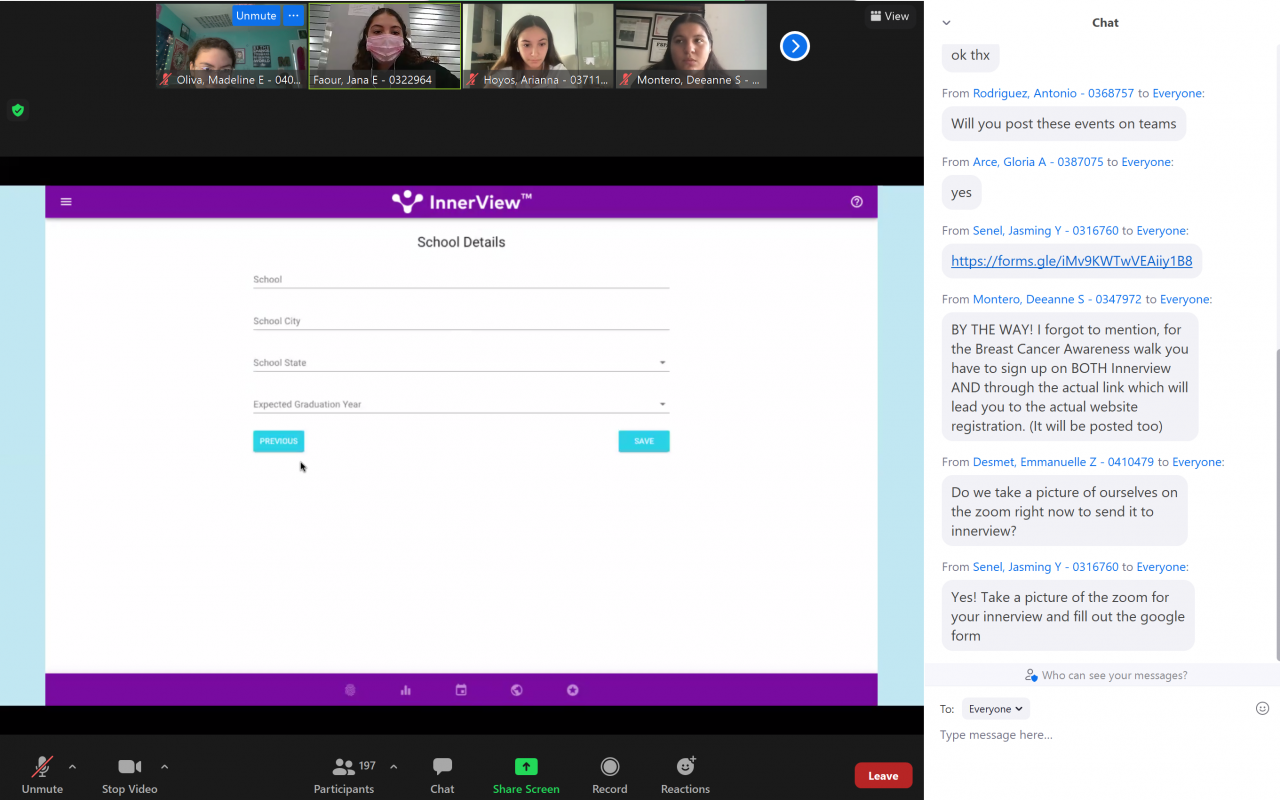1280x800 pixels.
Task: Toggle the Participants panel
Action: click(344, 775)
